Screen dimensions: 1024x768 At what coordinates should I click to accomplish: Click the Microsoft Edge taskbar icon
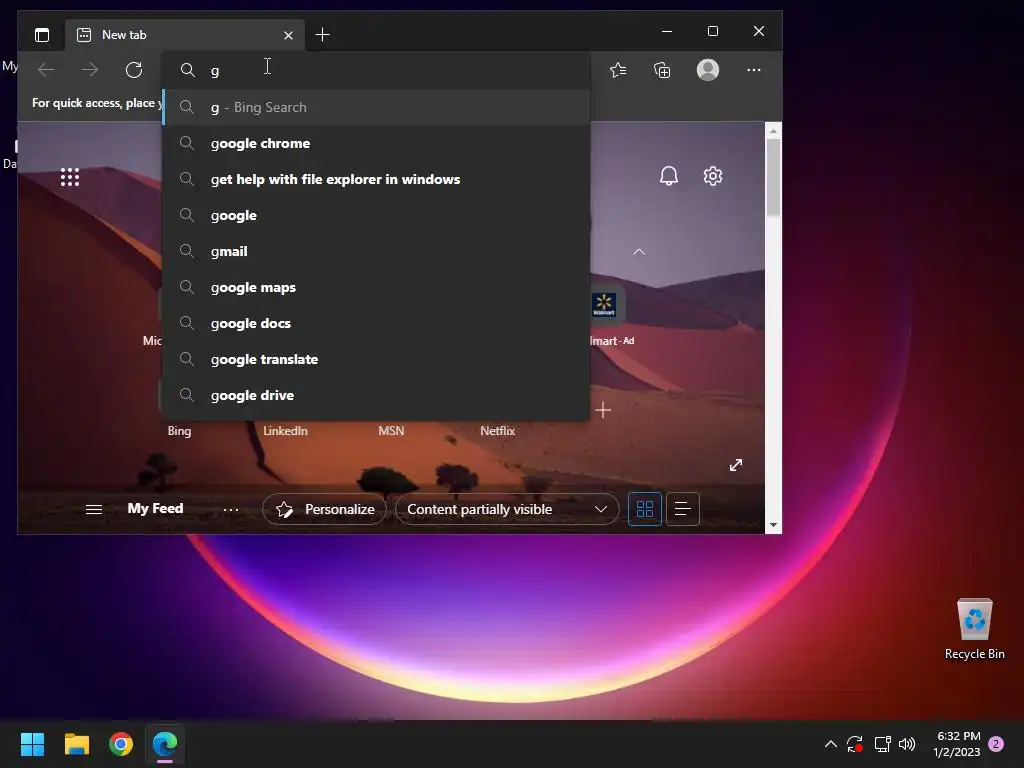point(165,744)
